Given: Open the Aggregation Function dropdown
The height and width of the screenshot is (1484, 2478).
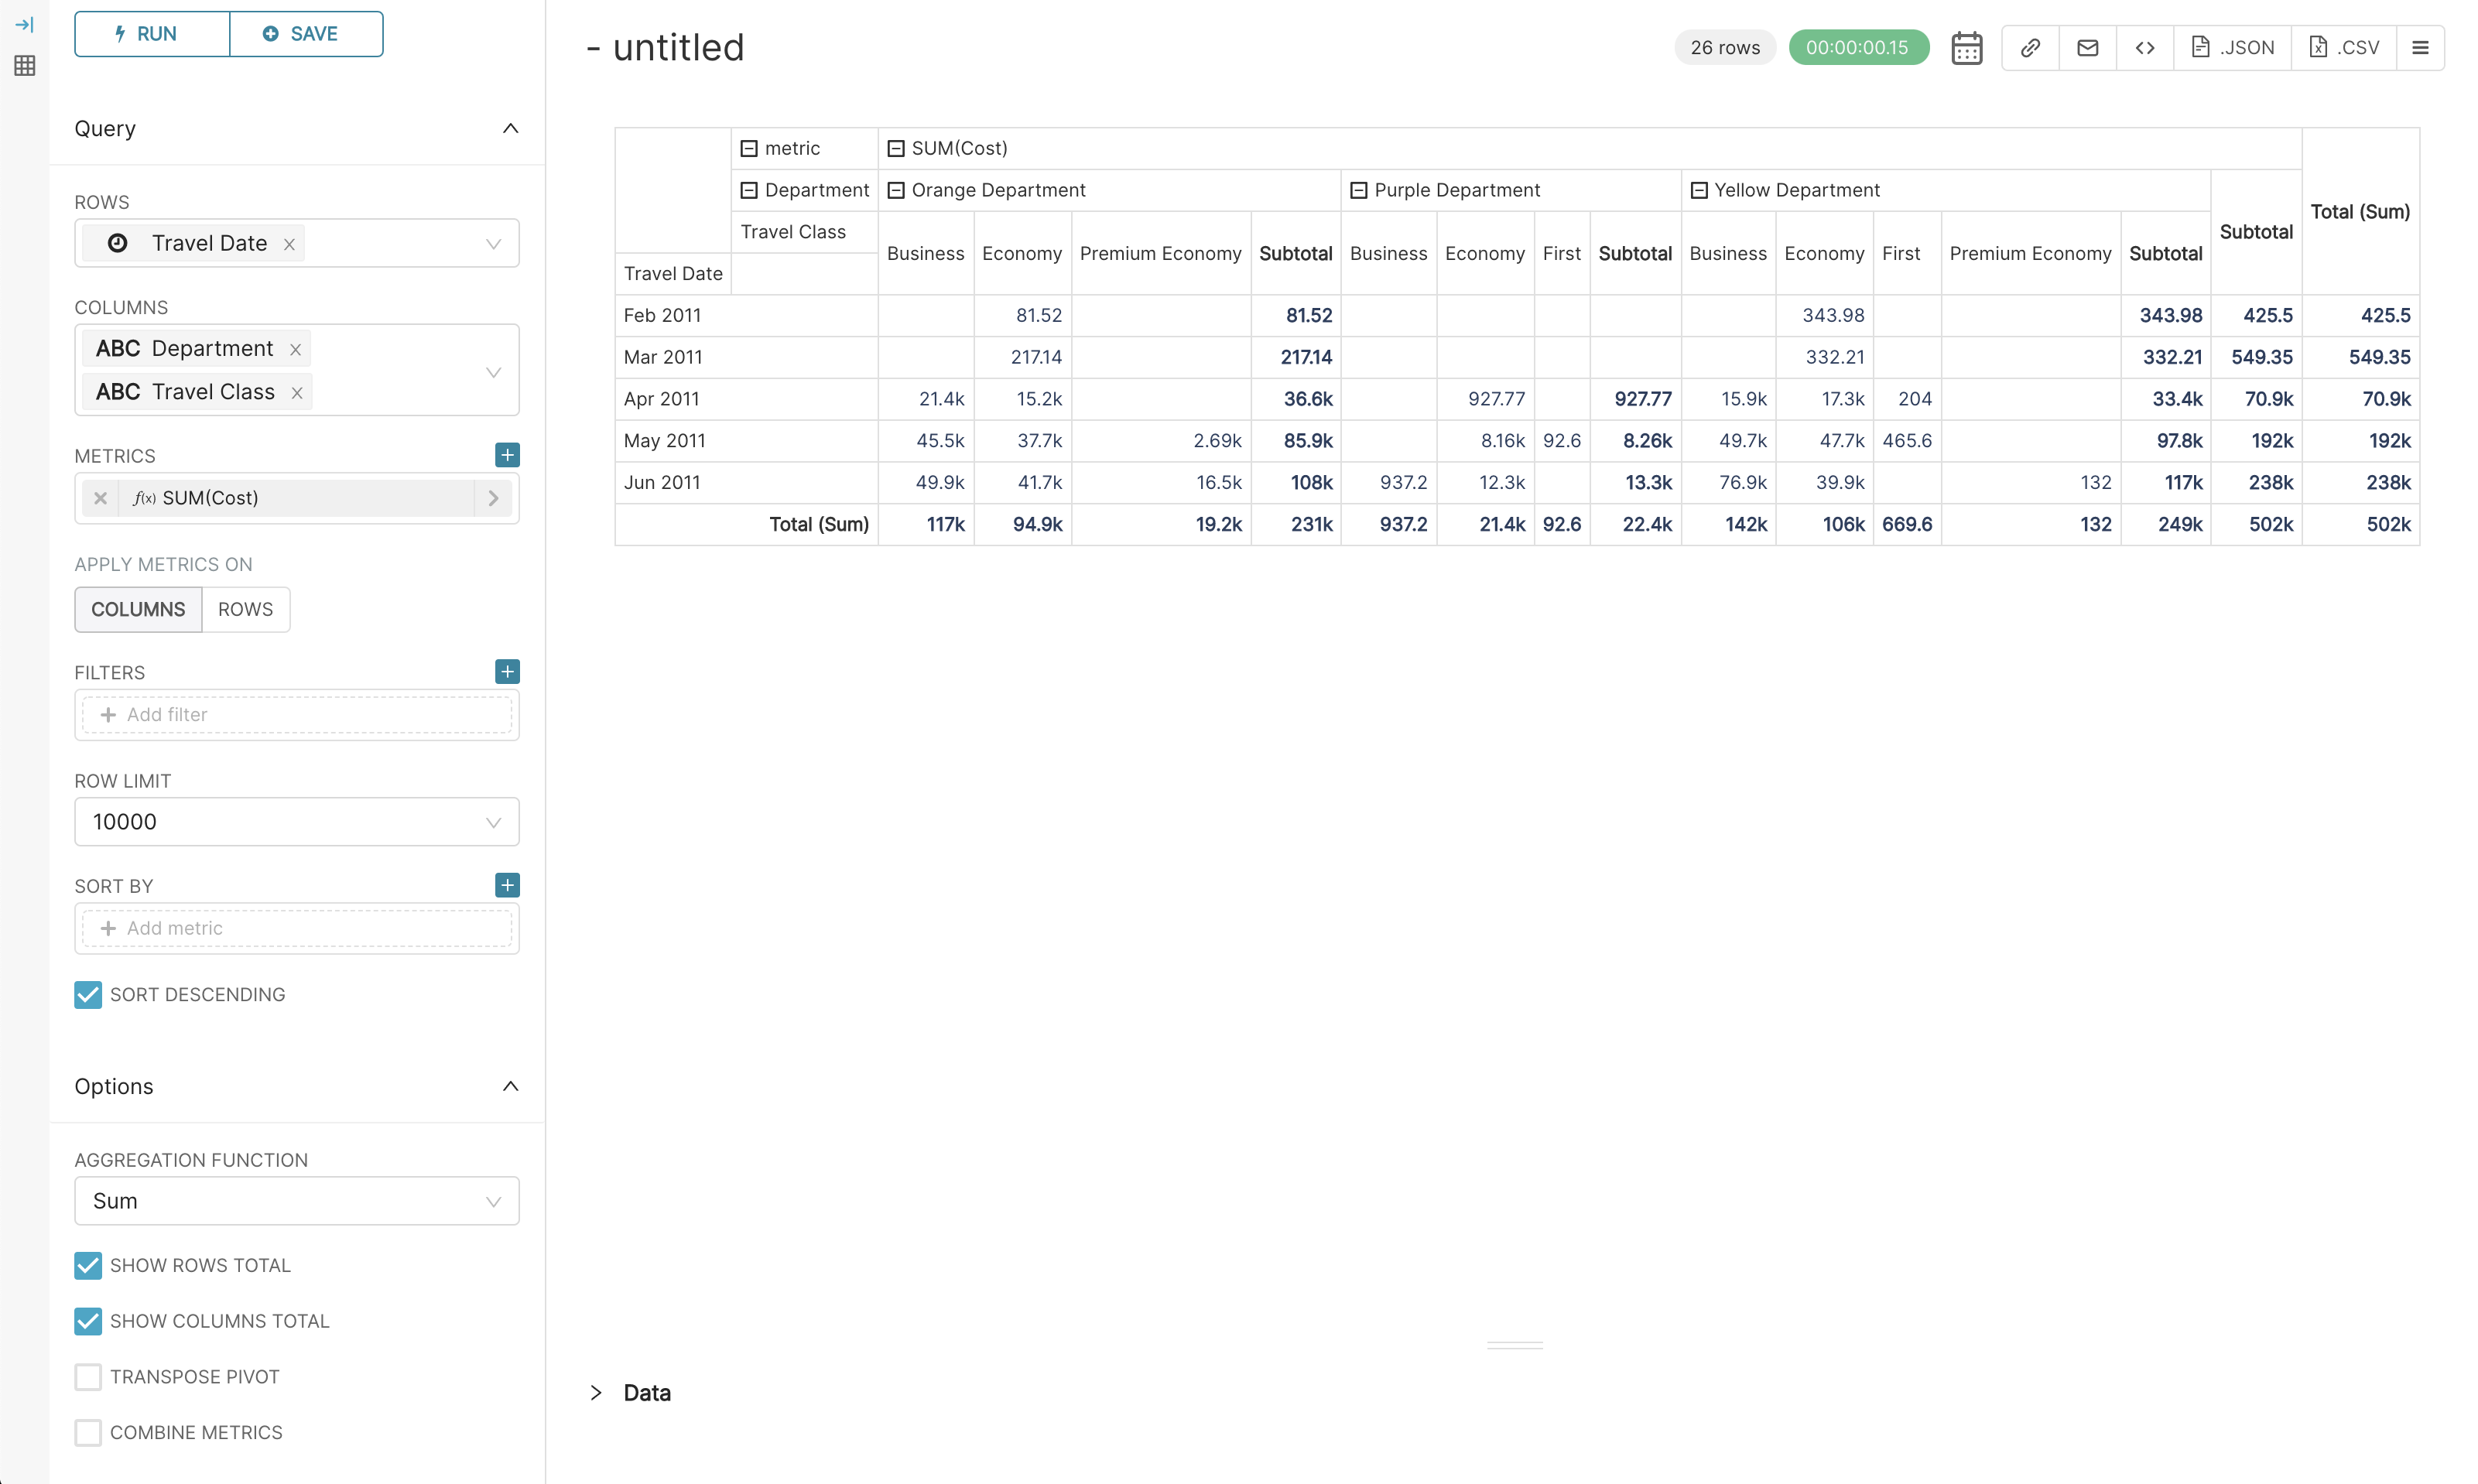Looking at the screenshot, I should [x=296, y=1201].
